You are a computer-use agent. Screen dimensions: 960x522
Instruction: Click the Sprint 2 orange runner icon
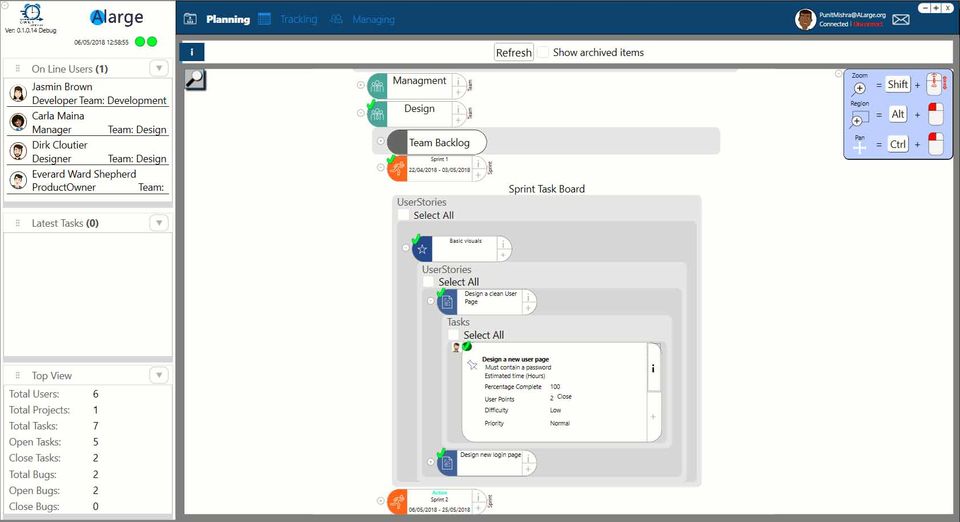tap(398, 502)
